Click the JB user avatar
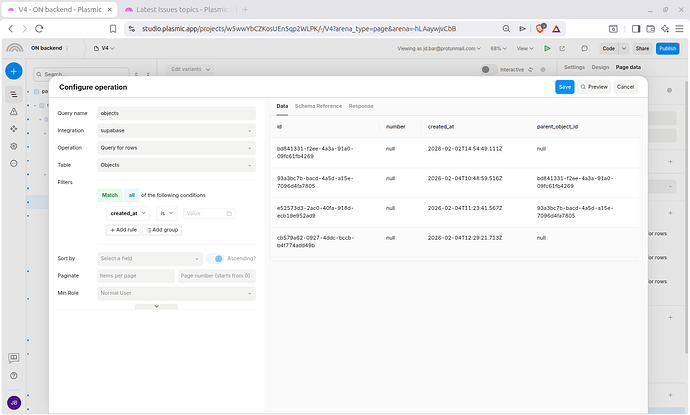Screen dimensions: 690x415 (14, 403)
